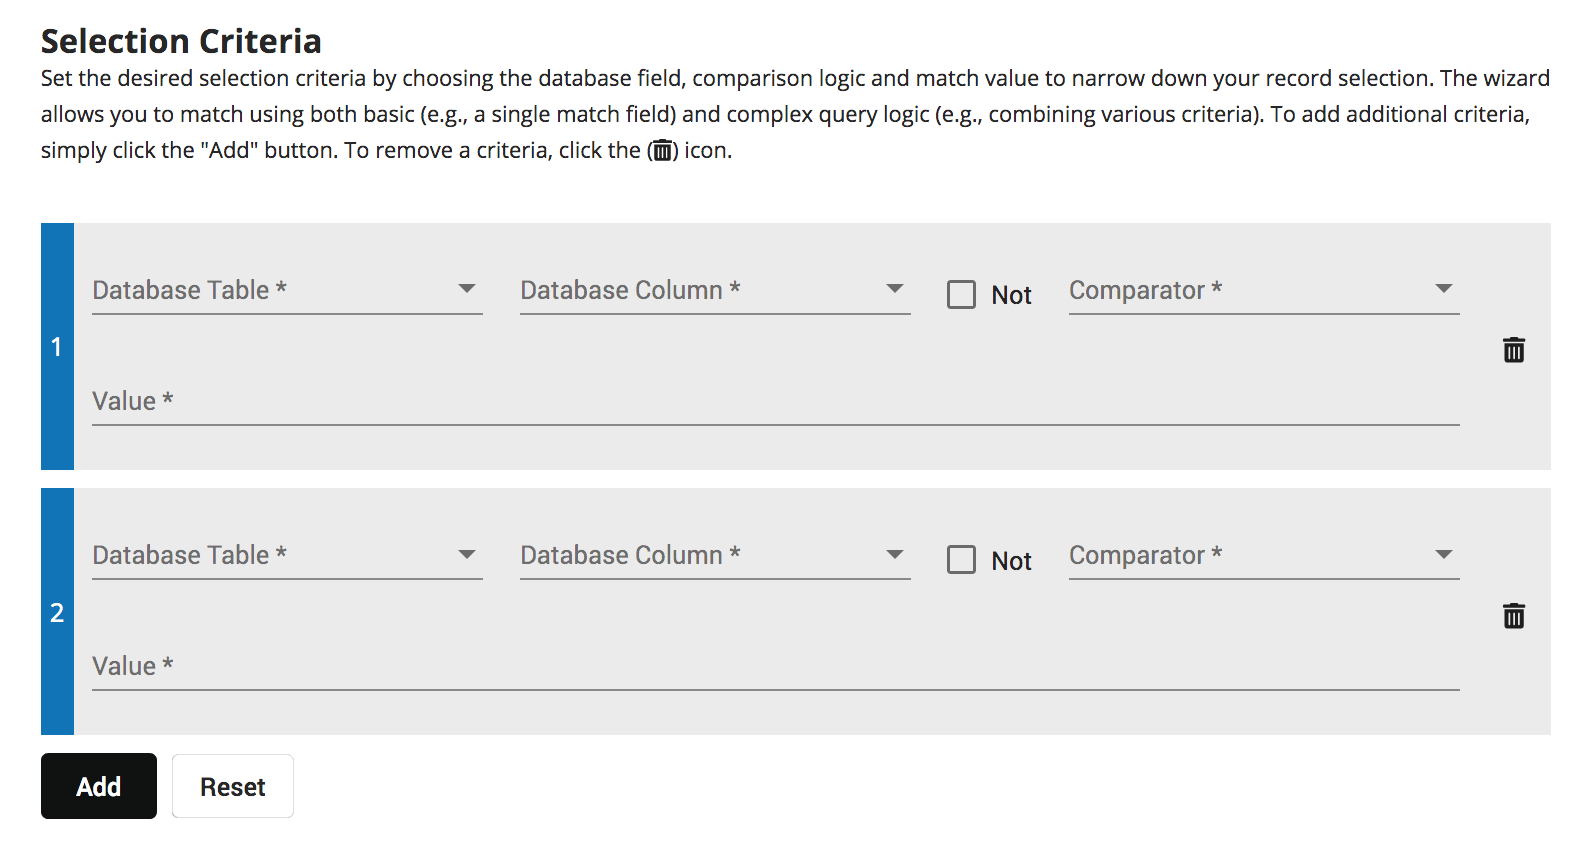This screenshot has width=1586, height=850.
Task: Click the Not label in row 1
Action: (x=1011, y=295)
